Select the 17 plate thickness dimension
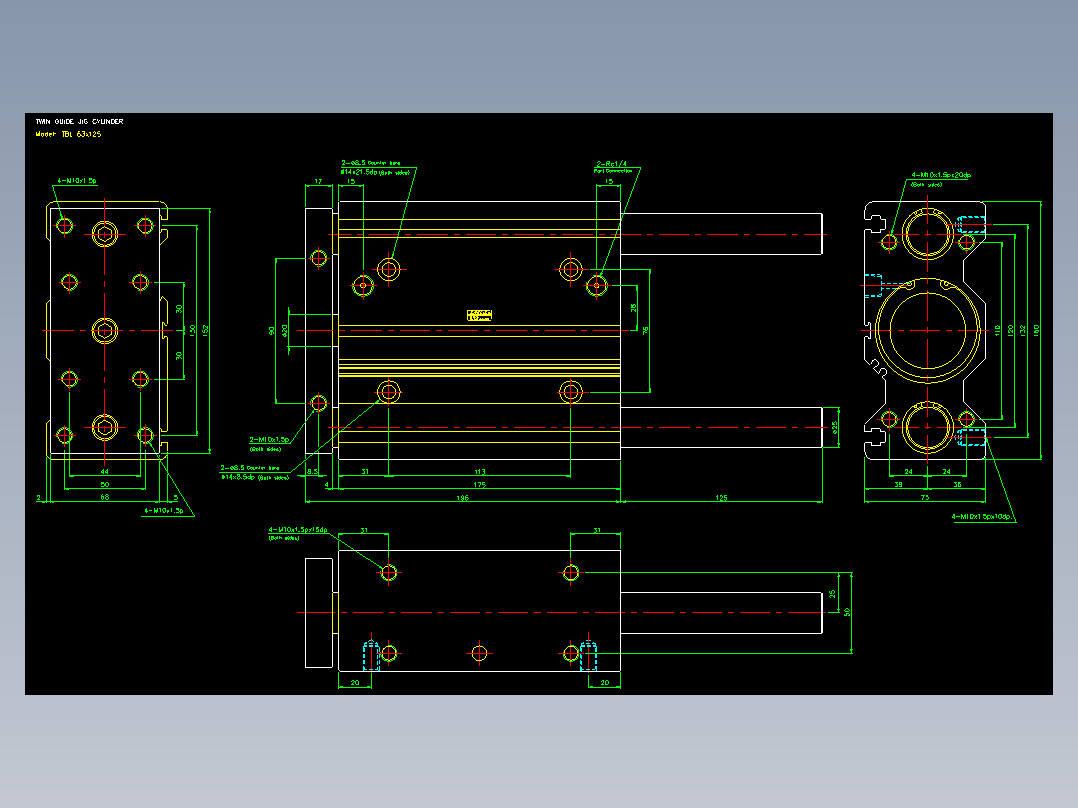The width and height of the screenshot is (1078, 808). pyautogui.click(x=318, y=182)
